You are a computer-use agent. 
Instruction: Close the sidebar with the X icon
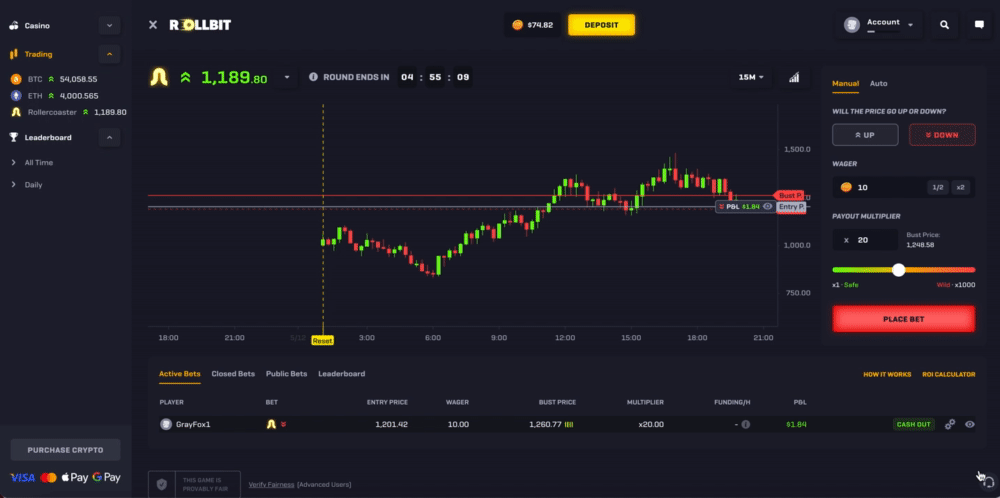click(x=152, y=25)
